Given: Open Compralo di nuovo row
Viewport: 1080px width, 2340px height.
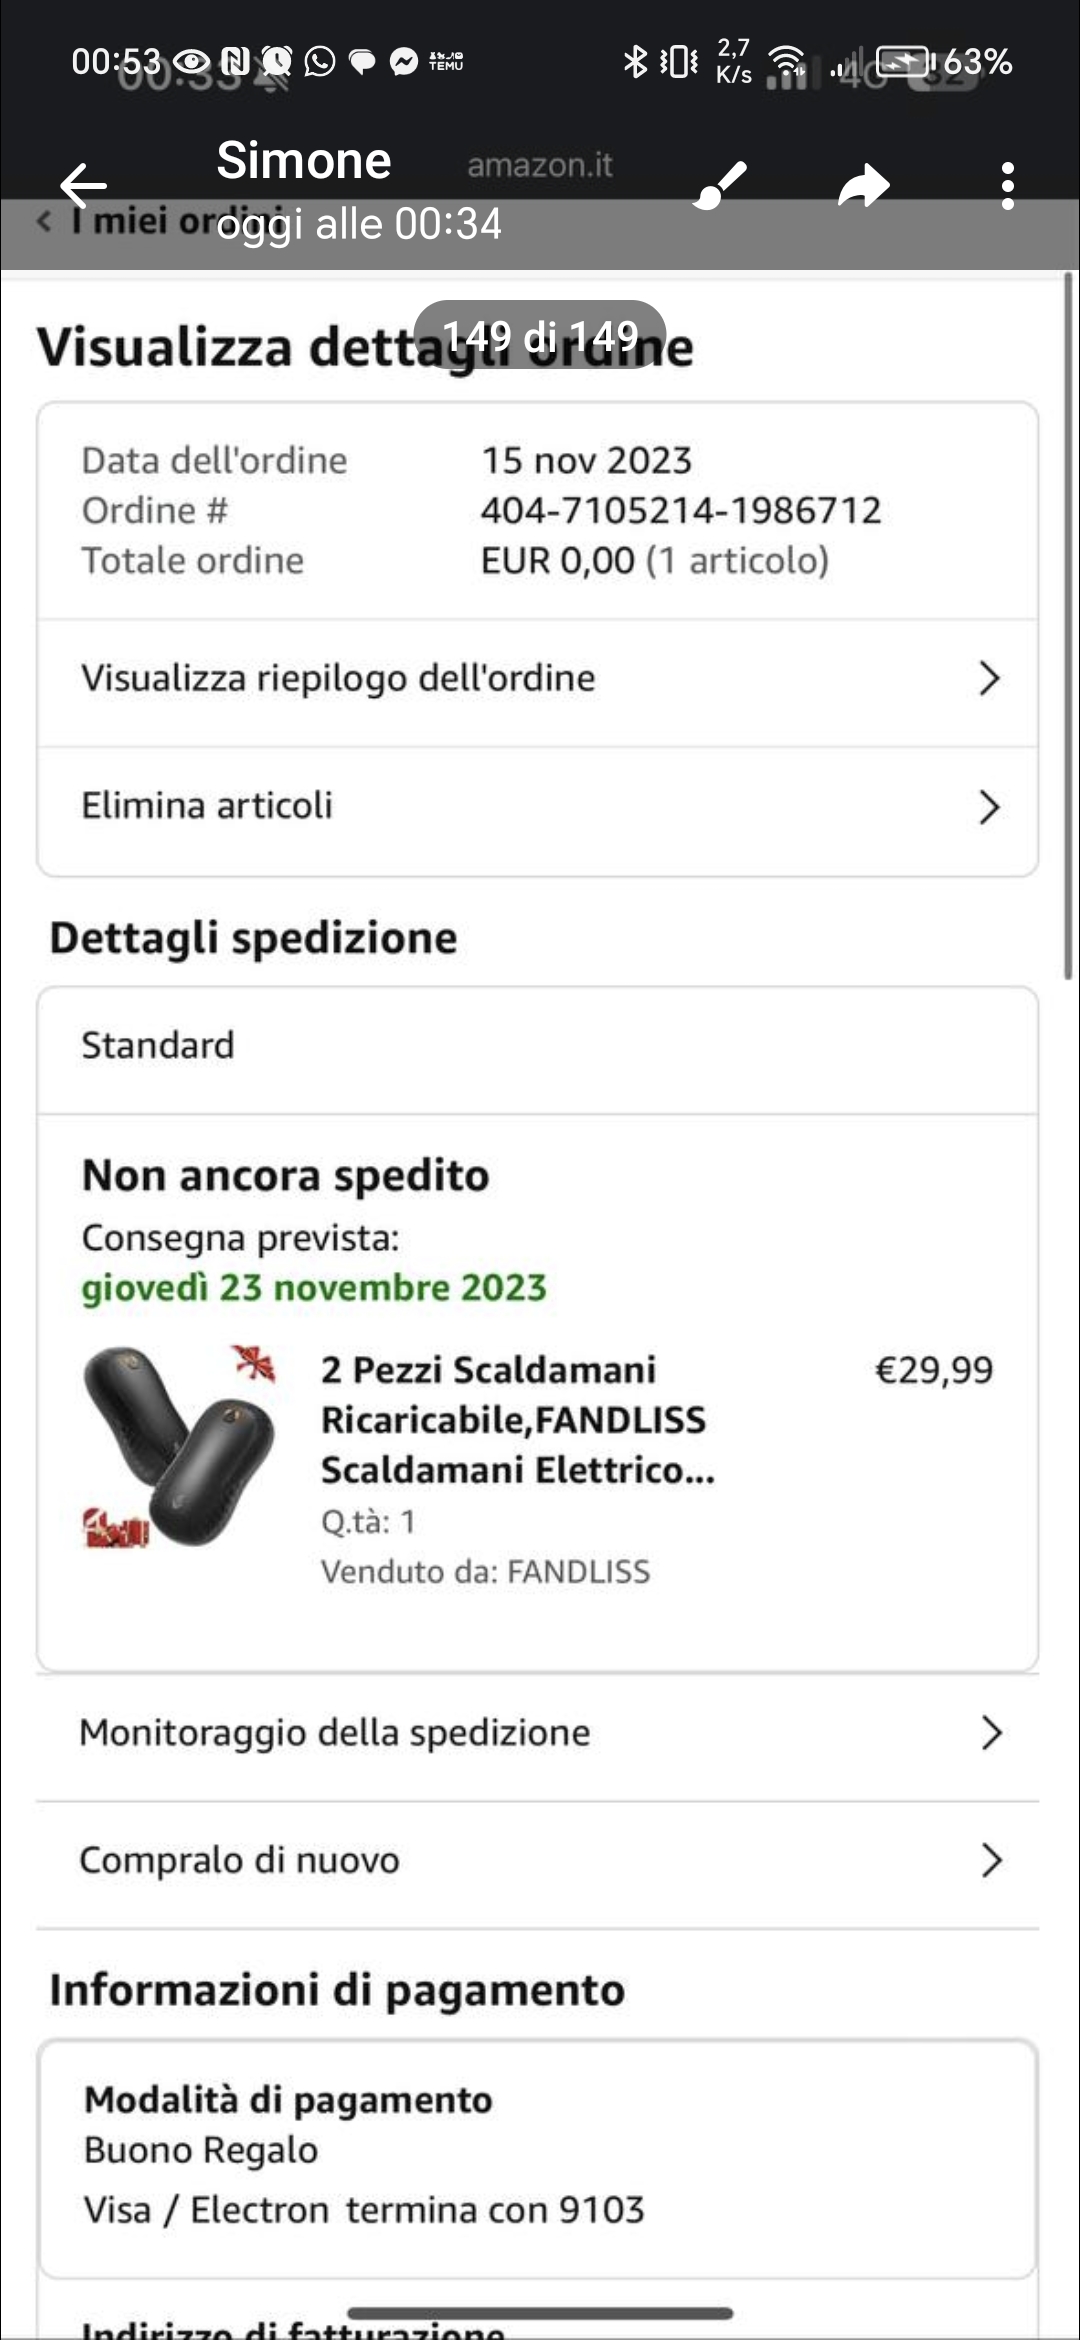Looking at the screenshot, I should (x=538, y=1860).
